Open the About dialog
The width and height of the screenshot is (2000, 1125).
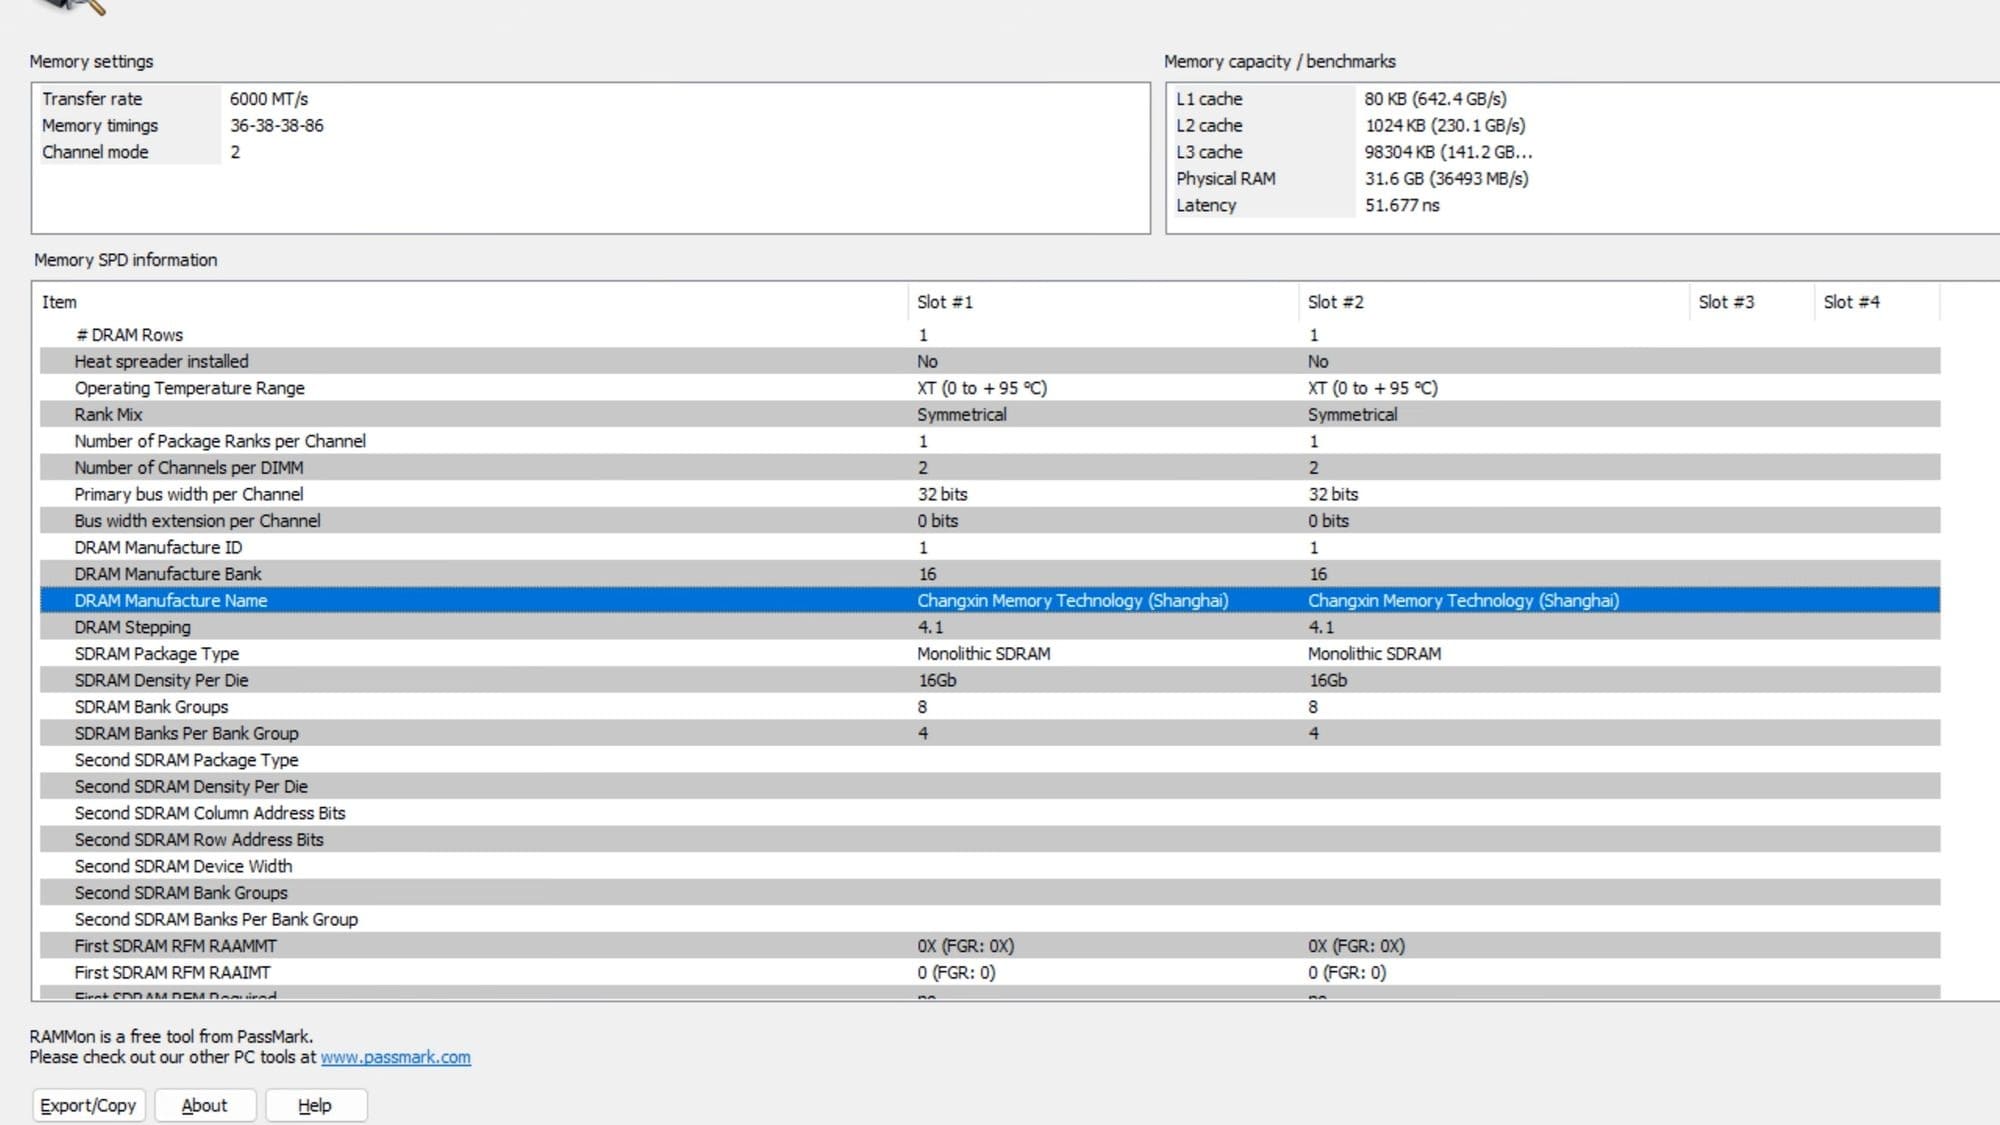point(204,1105)
